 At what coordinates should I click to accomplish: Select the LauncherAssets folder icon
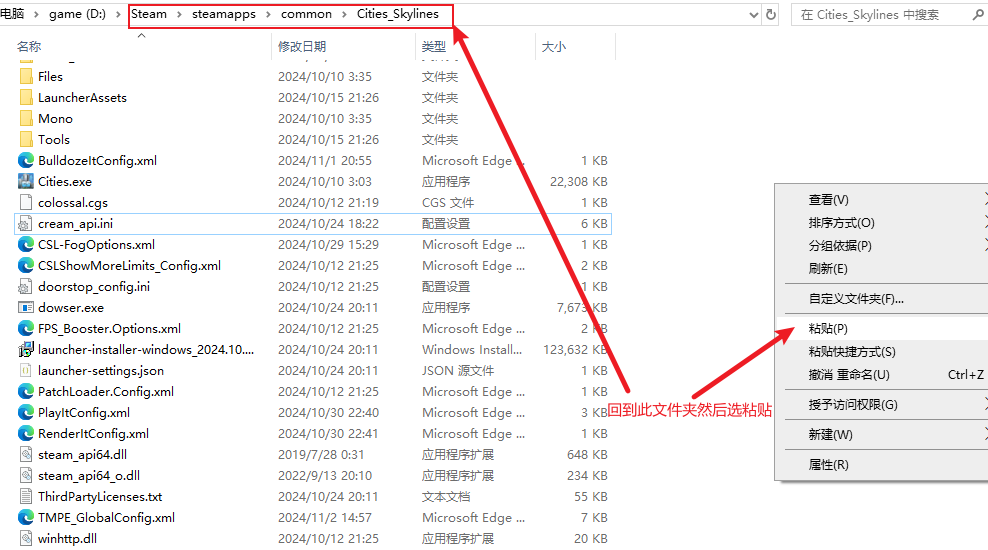[x=26, y=98]
